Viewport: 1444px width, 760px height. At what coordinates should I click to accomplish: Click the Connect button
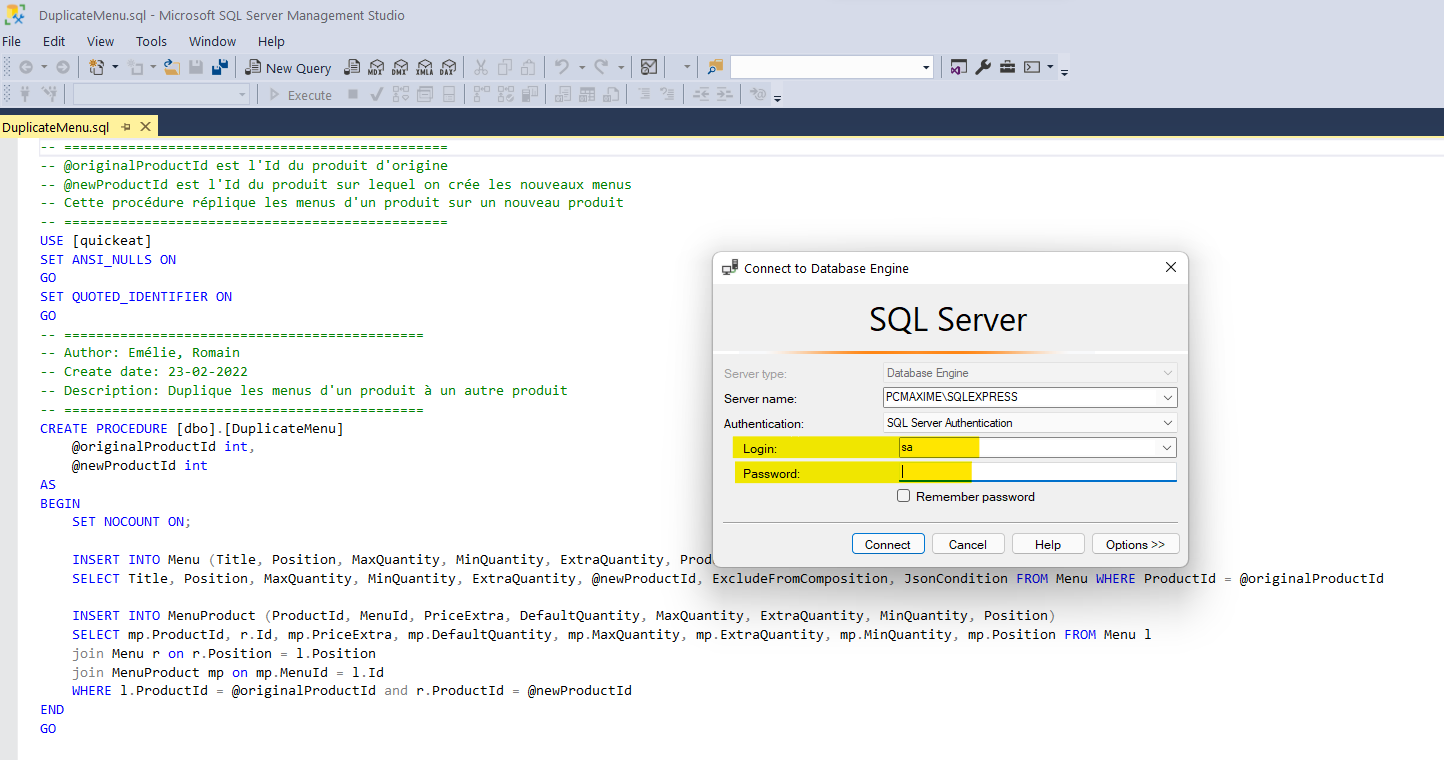888,544
